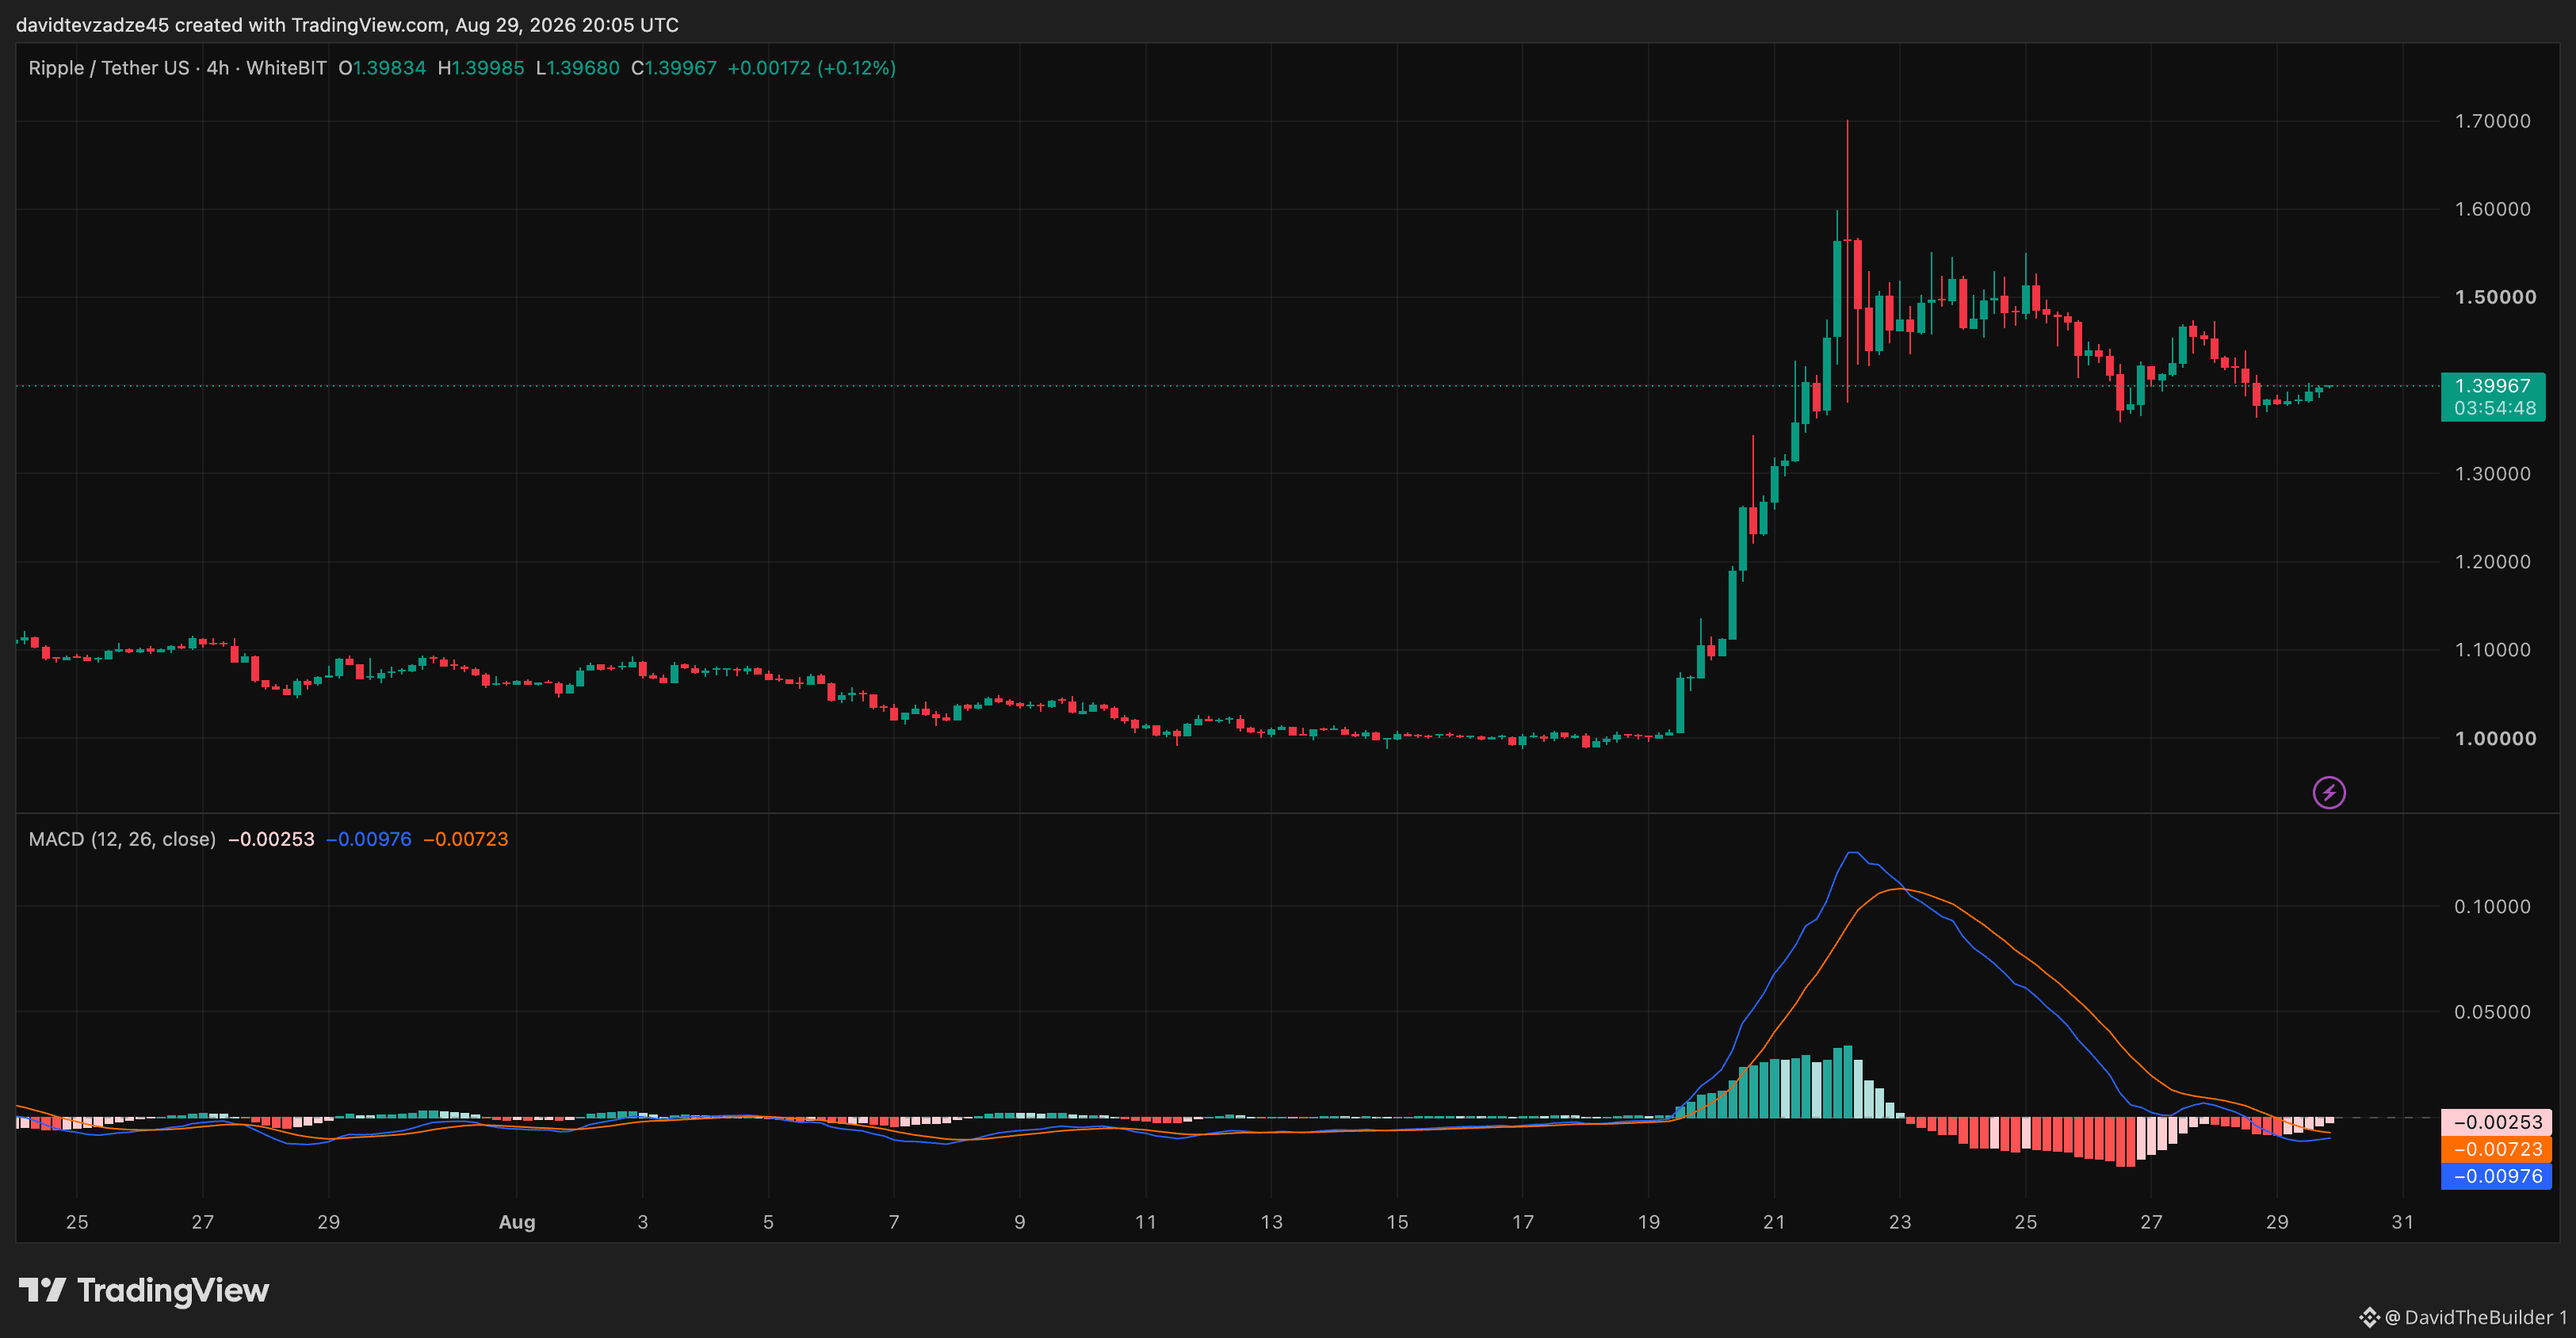Viewport: 2576px width, 1338px height.
Task: Click the 23 date label on time axis
Action: [1900, 1222]
